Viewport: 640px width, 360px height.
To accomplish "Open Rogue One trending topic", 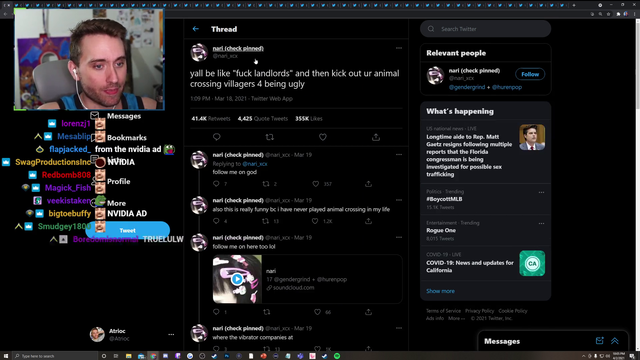I will [441, 231].
